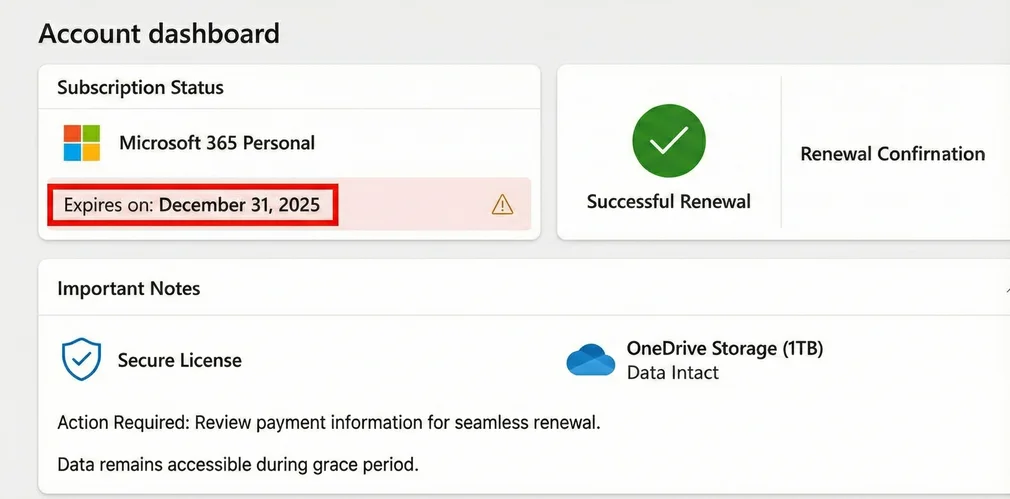Click the 'Action Required:' label
Viewport: 1010px width, 499px height.
click(123, 422)
